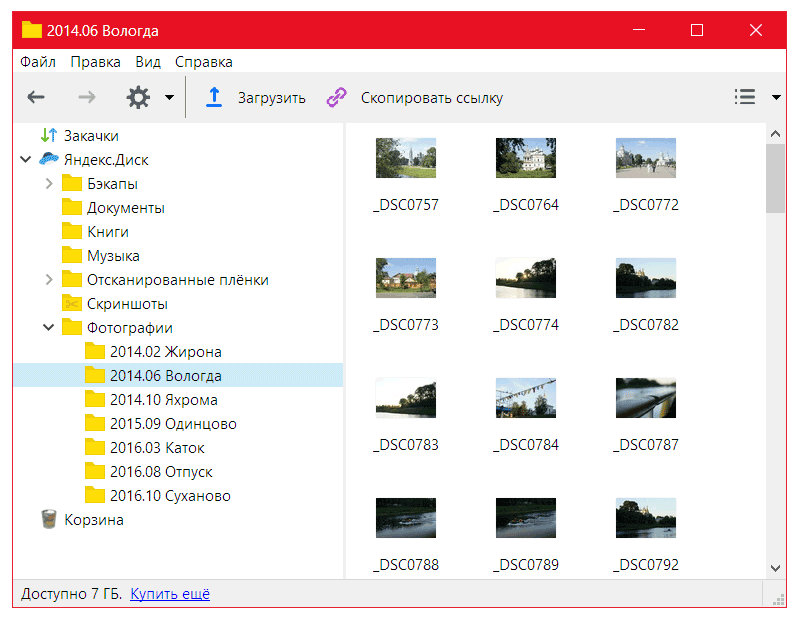Click Купить ещё link
800x622 pixels.
170,593
